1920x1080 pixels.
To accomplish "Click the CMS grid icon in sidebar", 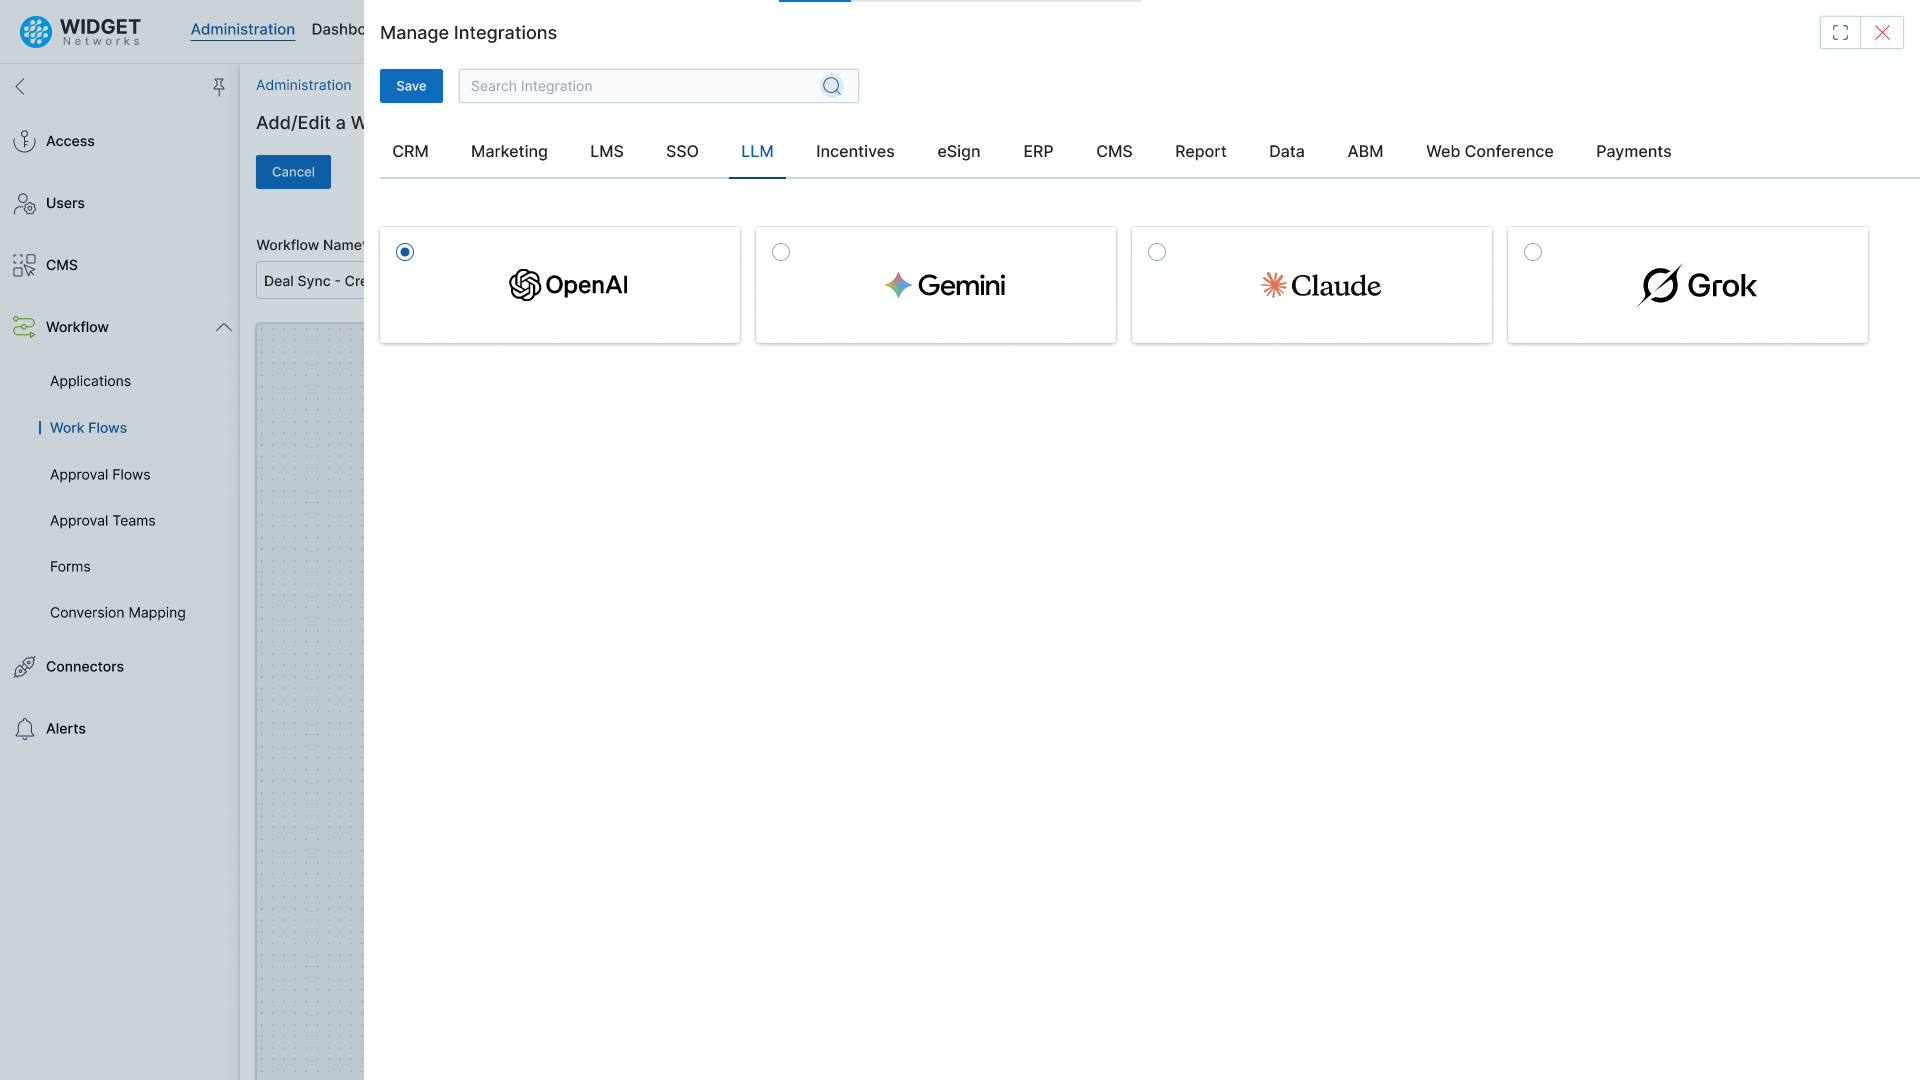I will (x=25, y=265).
